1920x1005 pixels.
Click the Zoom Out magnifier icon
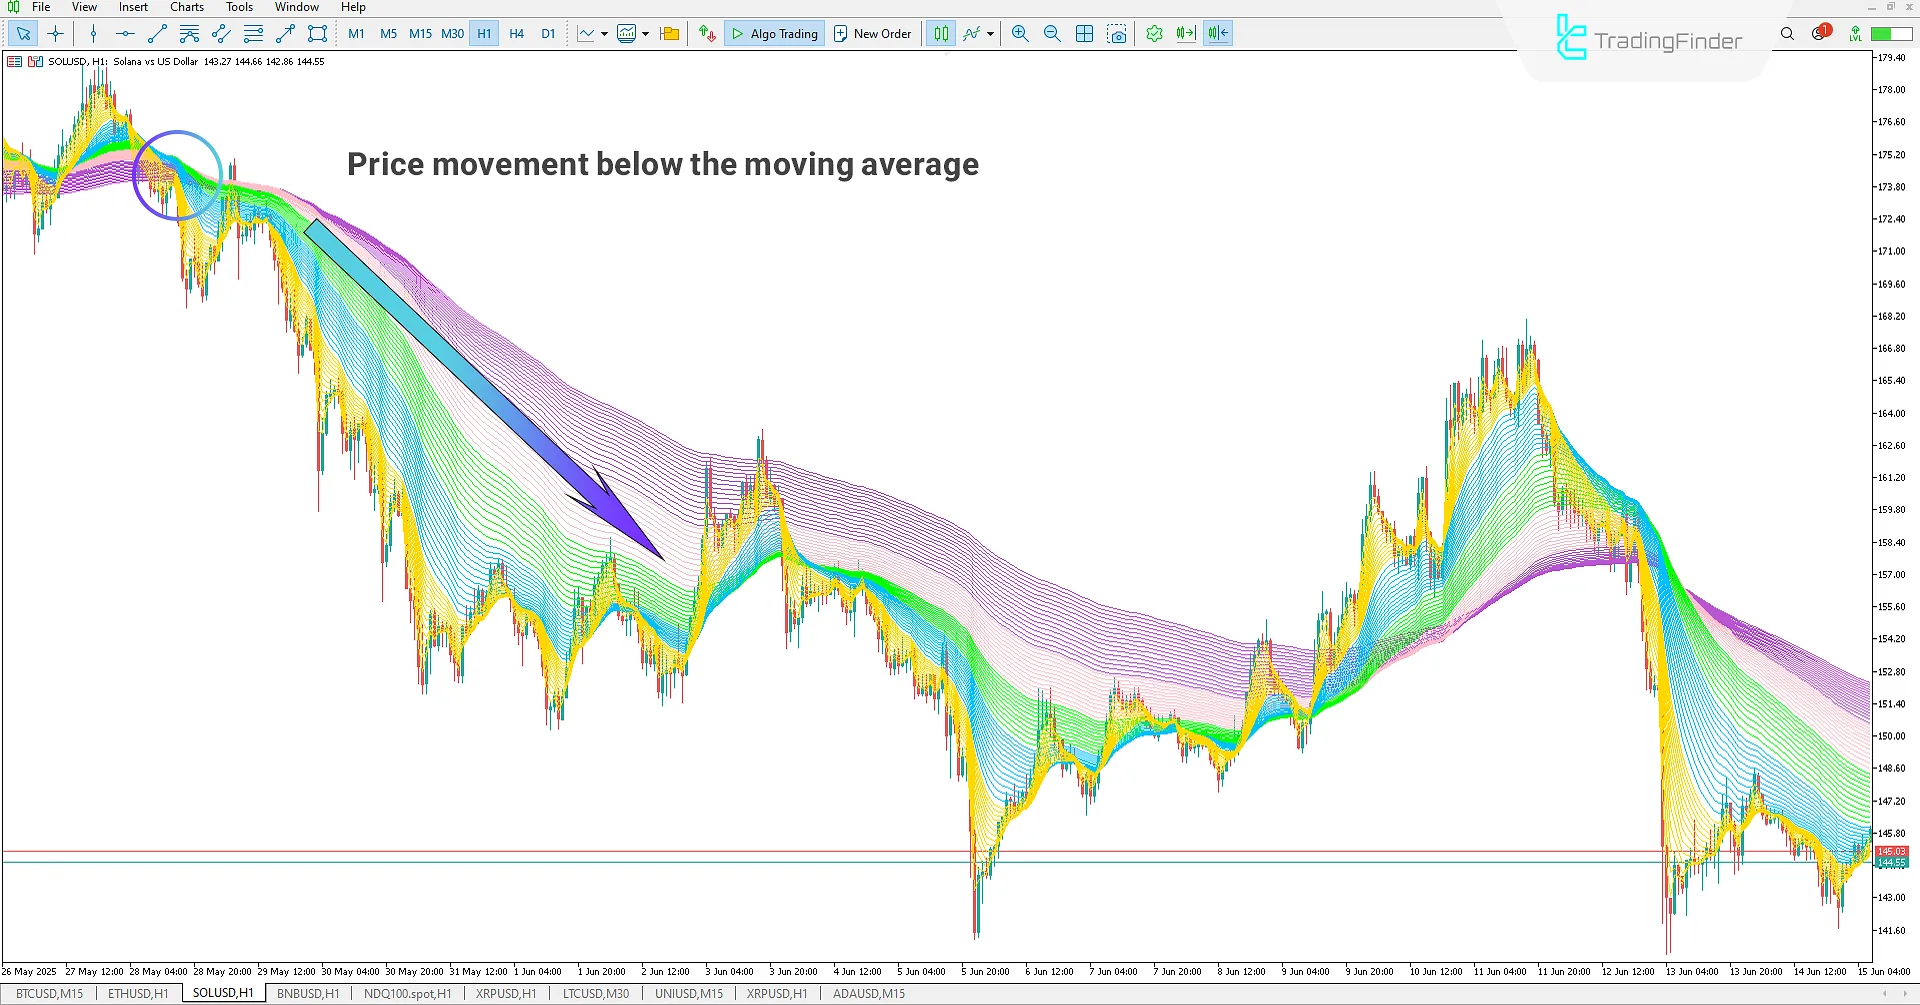coord(1051,33)
